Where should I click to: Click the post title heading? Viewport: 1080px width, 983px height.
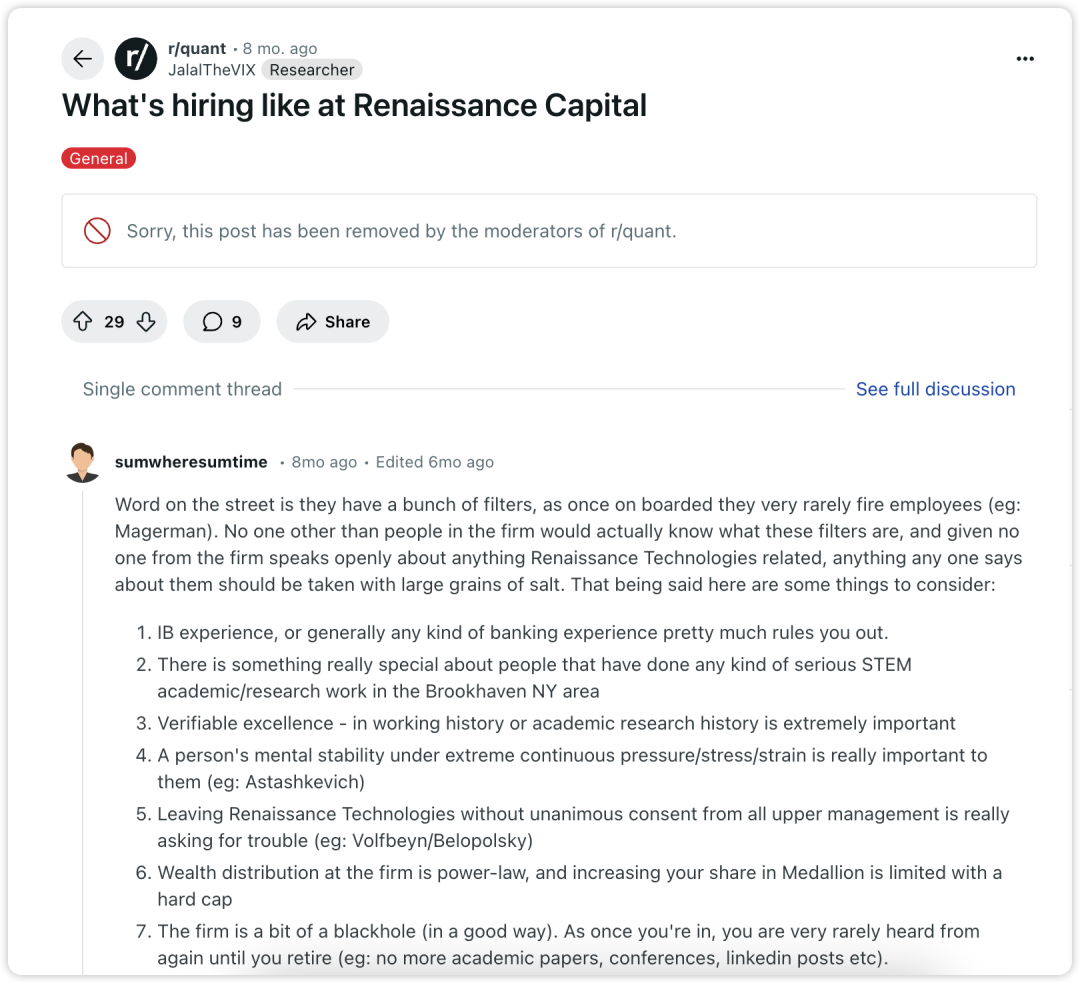[x=354, y=105]
